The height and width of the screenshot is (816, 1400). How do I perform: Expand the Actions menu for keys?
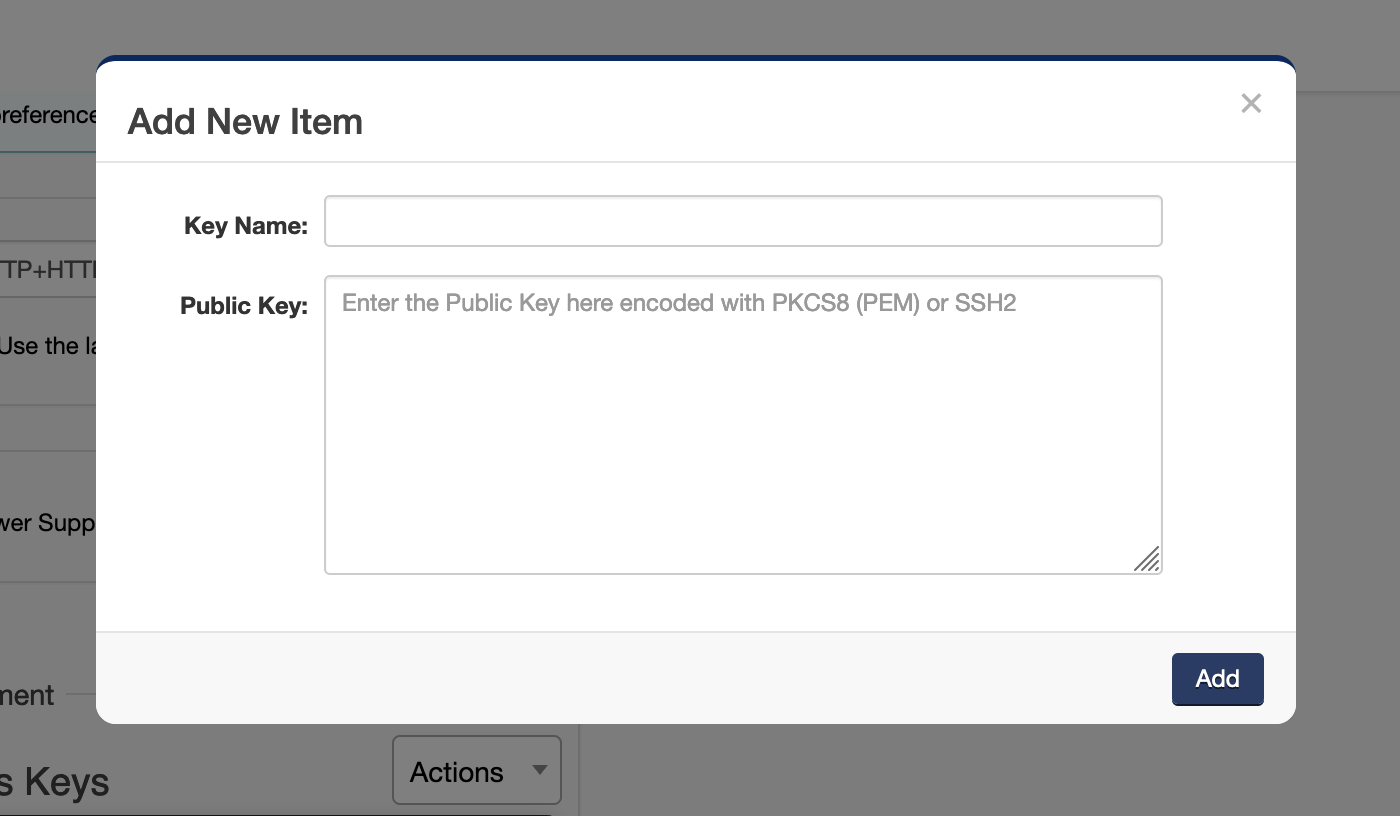pos(476,770)
